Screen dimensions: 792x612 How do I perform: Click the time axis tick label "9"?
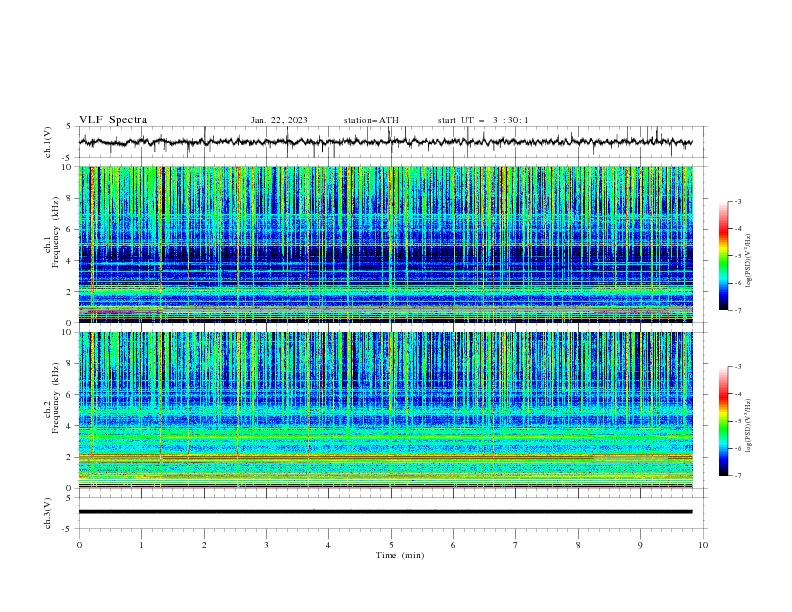640,545
